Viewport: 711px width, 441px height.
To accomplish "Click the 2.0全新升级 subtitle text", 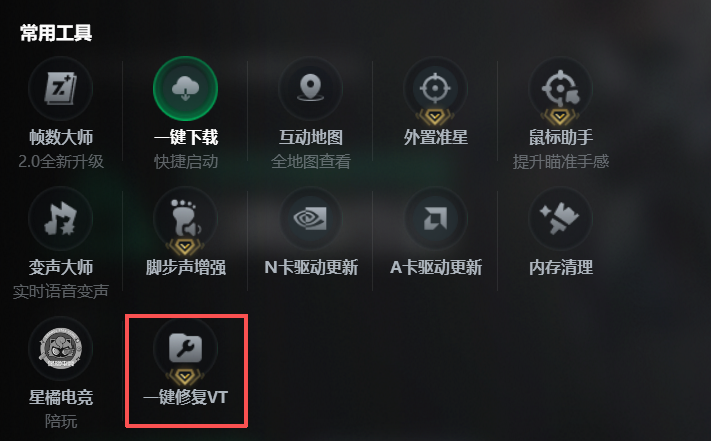I will 61,161.
